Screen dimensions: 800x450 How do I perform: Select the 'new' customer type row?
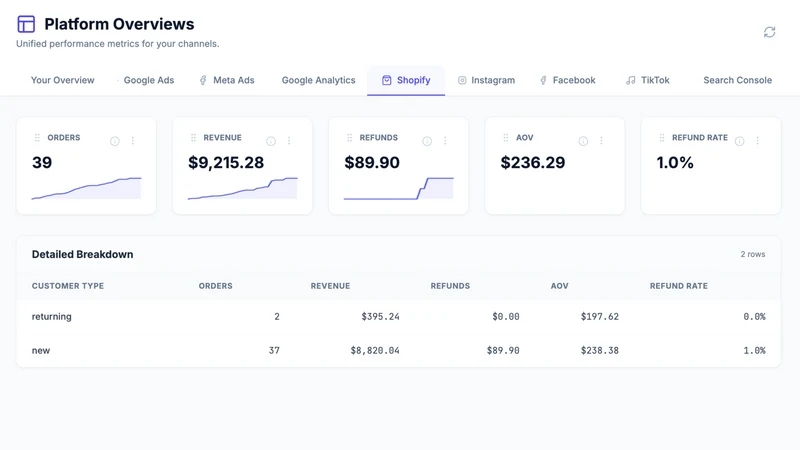(x=398, y=351)
